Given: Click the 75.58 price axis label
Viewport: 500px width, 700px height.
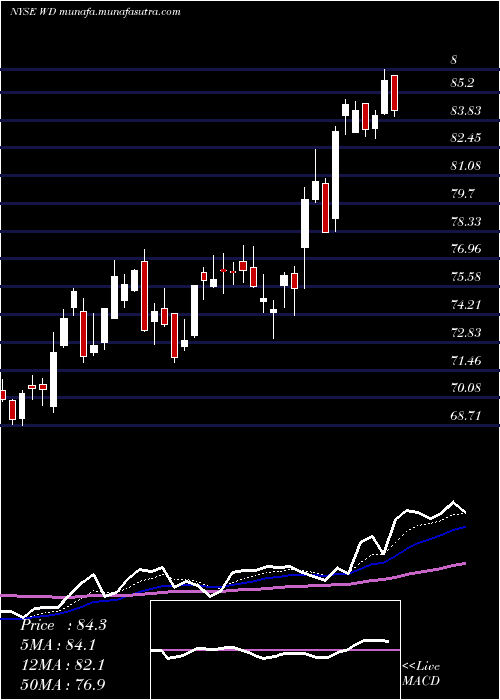Looking at the screenshot, I should point(466,277).
